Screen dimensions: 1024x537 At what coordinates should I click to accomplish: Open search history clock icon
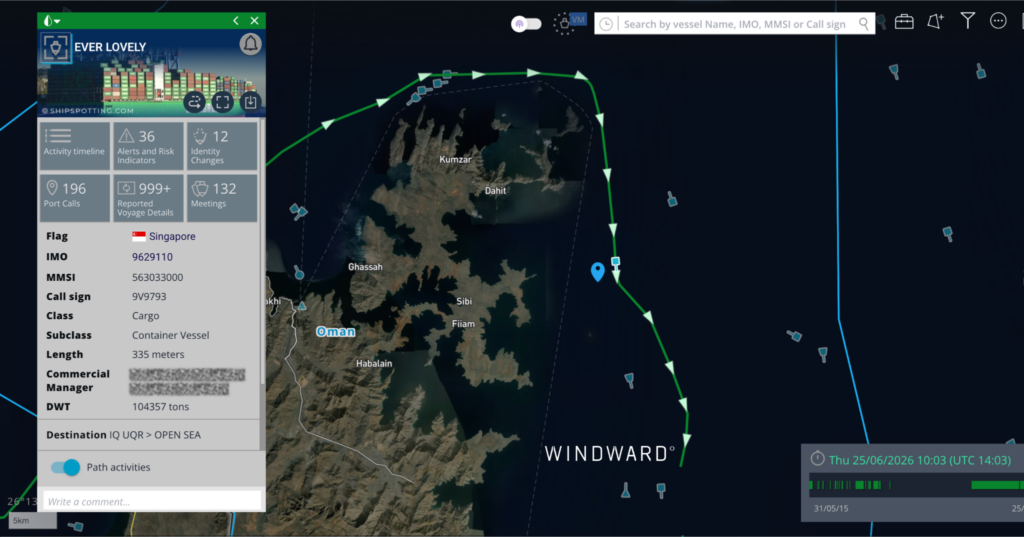click(606, 24)
